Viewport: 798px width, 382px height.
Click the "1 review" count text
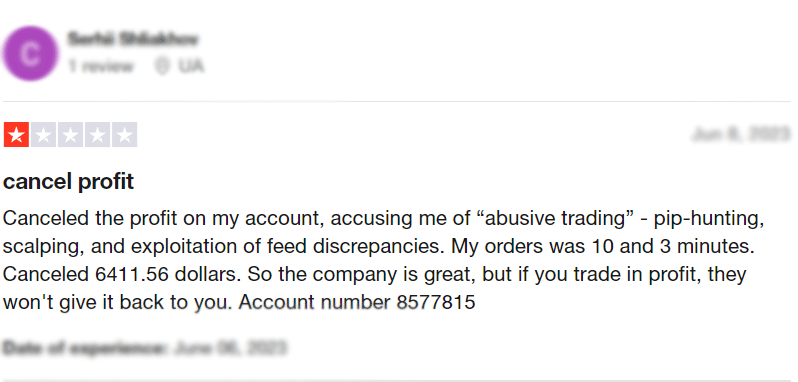101,66
